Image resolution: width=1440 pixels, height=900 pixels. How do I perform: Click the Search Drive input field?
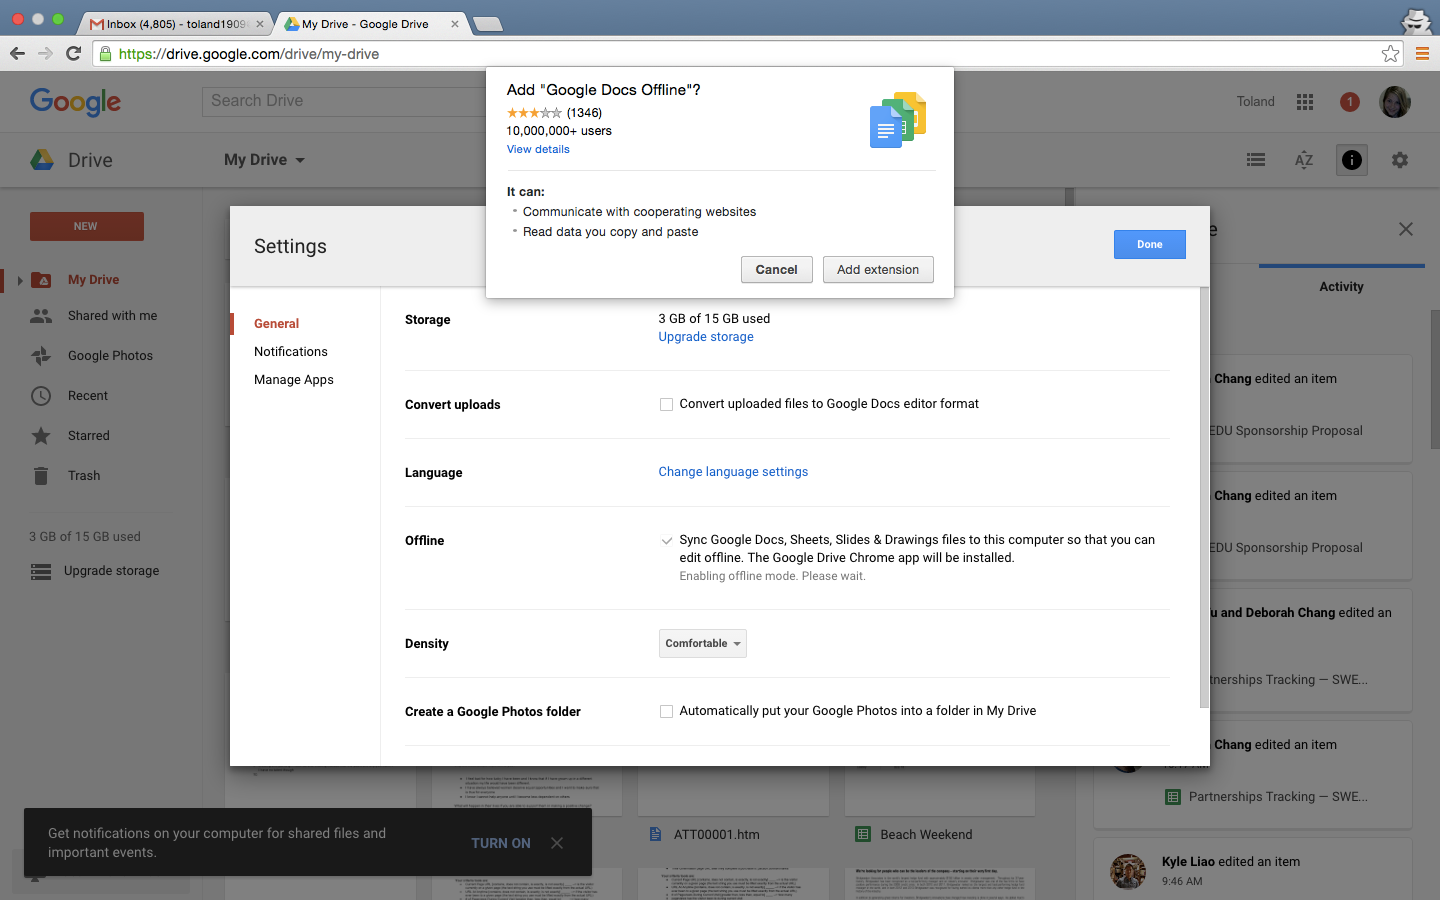click(x=345, y=101)
